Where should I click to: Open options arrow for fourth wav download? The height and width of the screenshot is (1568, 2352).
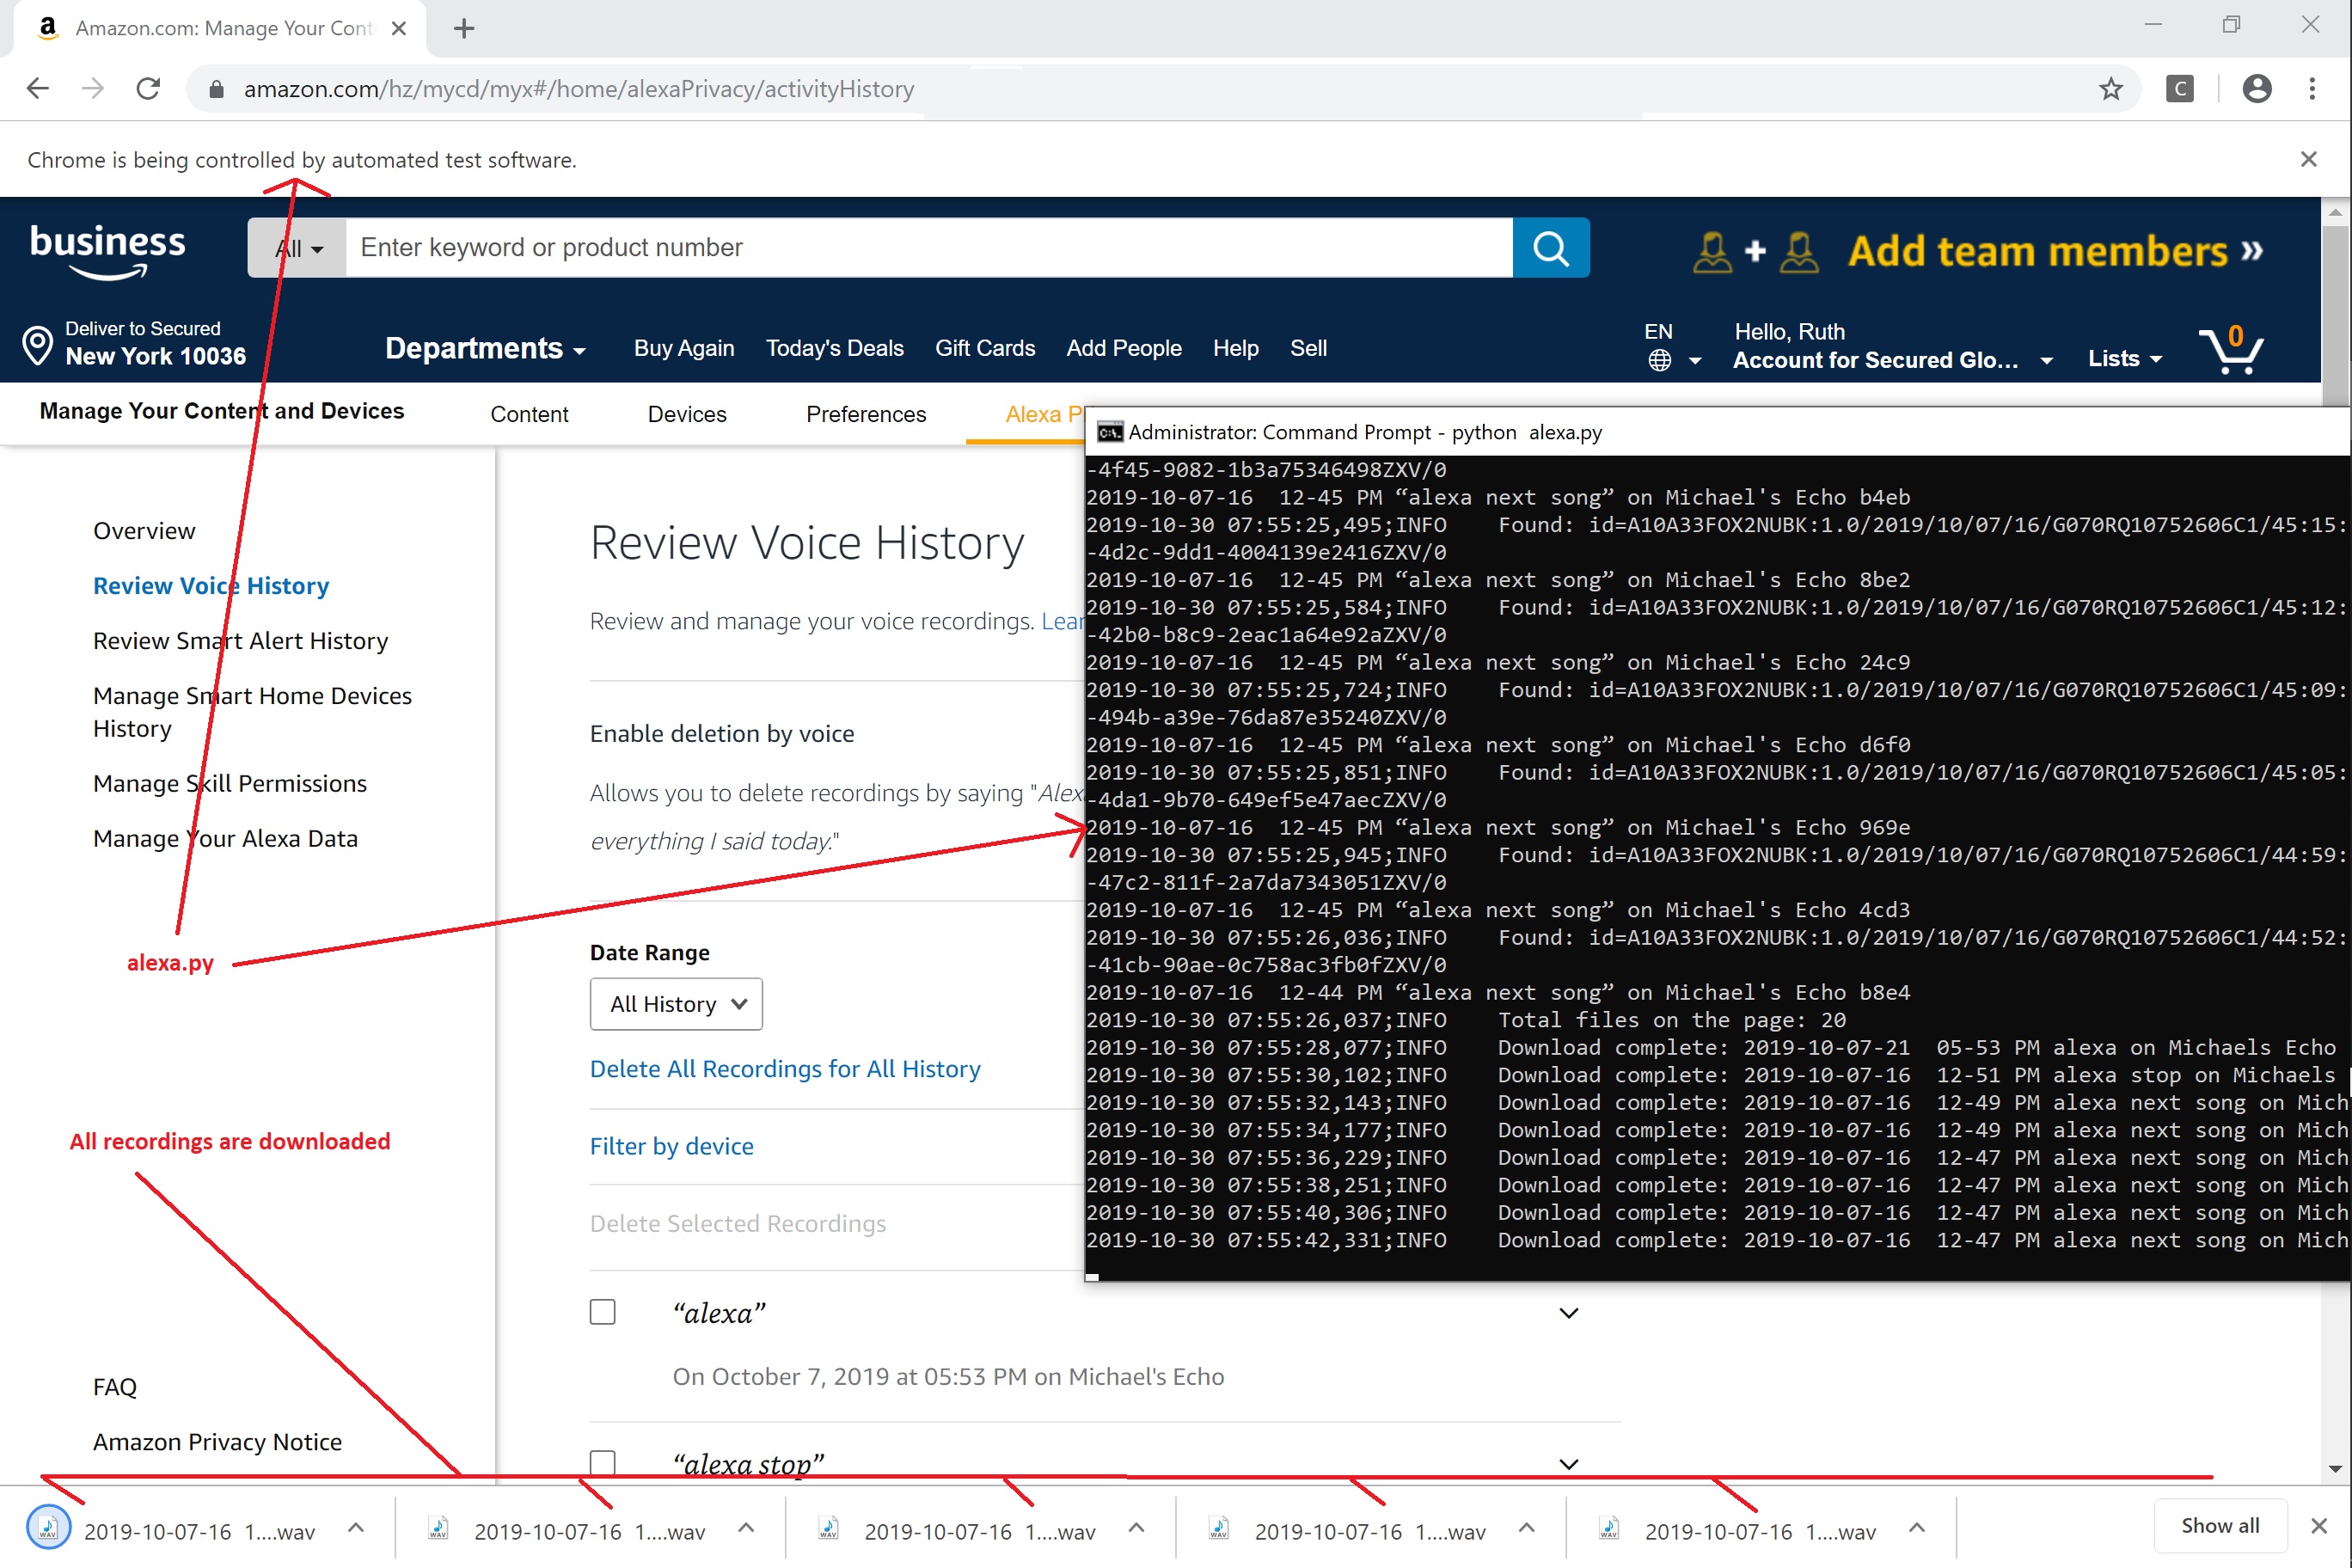click(1526, 1527)
